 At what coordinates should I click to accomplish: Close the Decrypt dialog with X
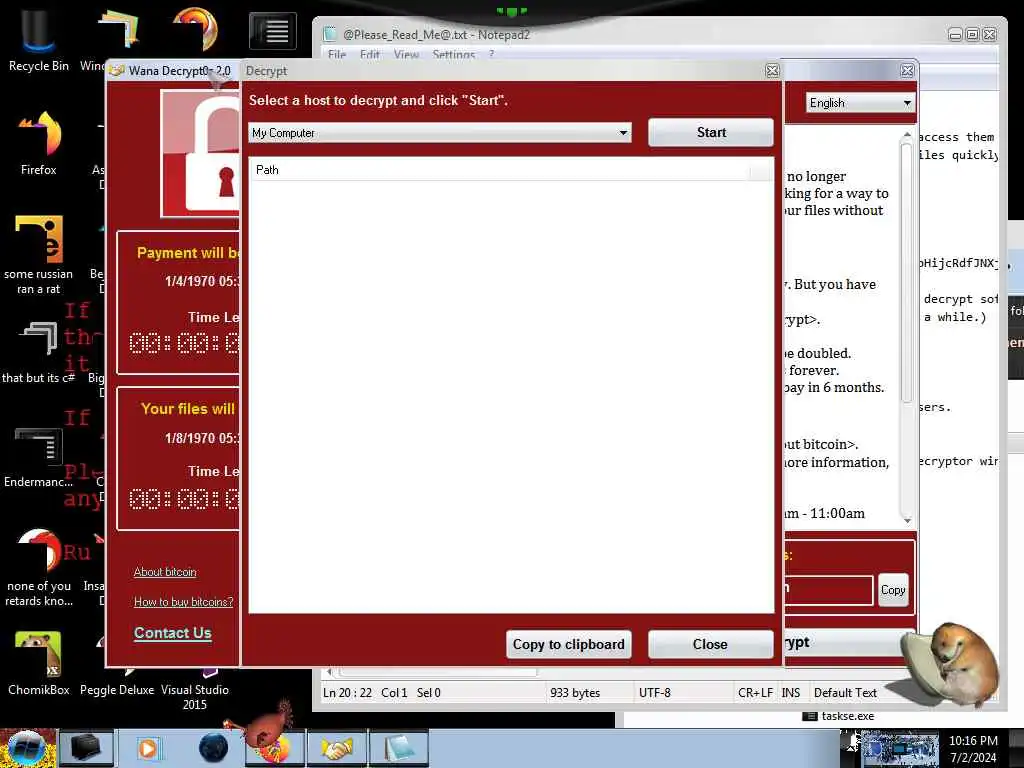coord(772,71)
